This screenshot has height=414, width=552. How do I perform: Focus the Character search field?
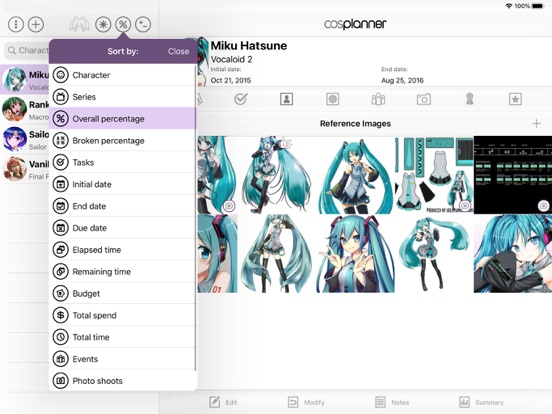point(27,50)
